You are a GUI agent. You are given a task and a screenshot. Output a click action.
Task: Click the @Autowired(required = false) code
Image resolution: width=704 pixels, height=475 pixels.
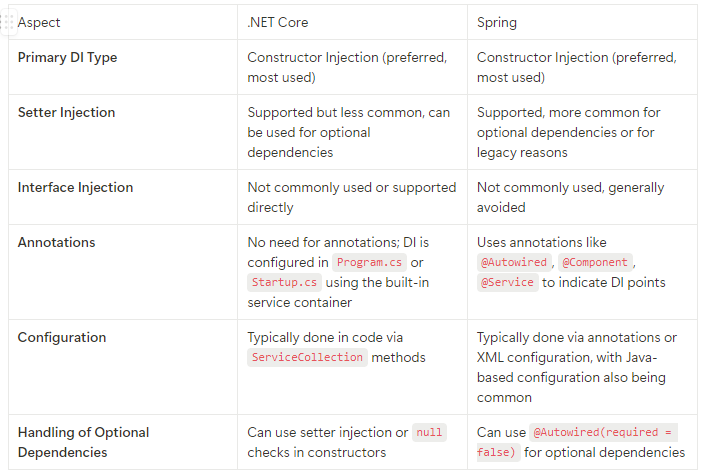point(577,442)
